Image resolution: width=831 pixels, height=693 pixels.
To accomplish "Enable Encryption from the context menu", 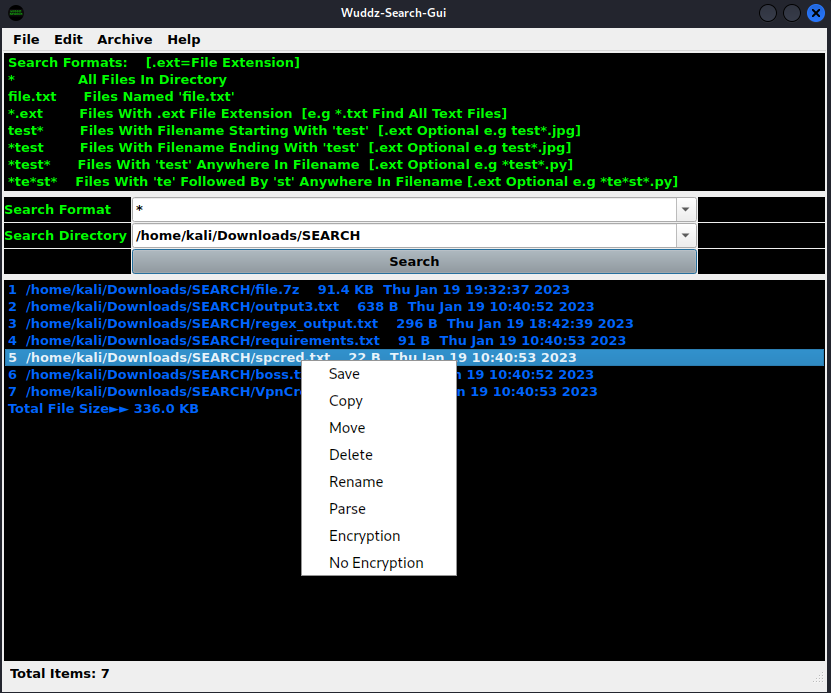I will click(x=365, y=535).
